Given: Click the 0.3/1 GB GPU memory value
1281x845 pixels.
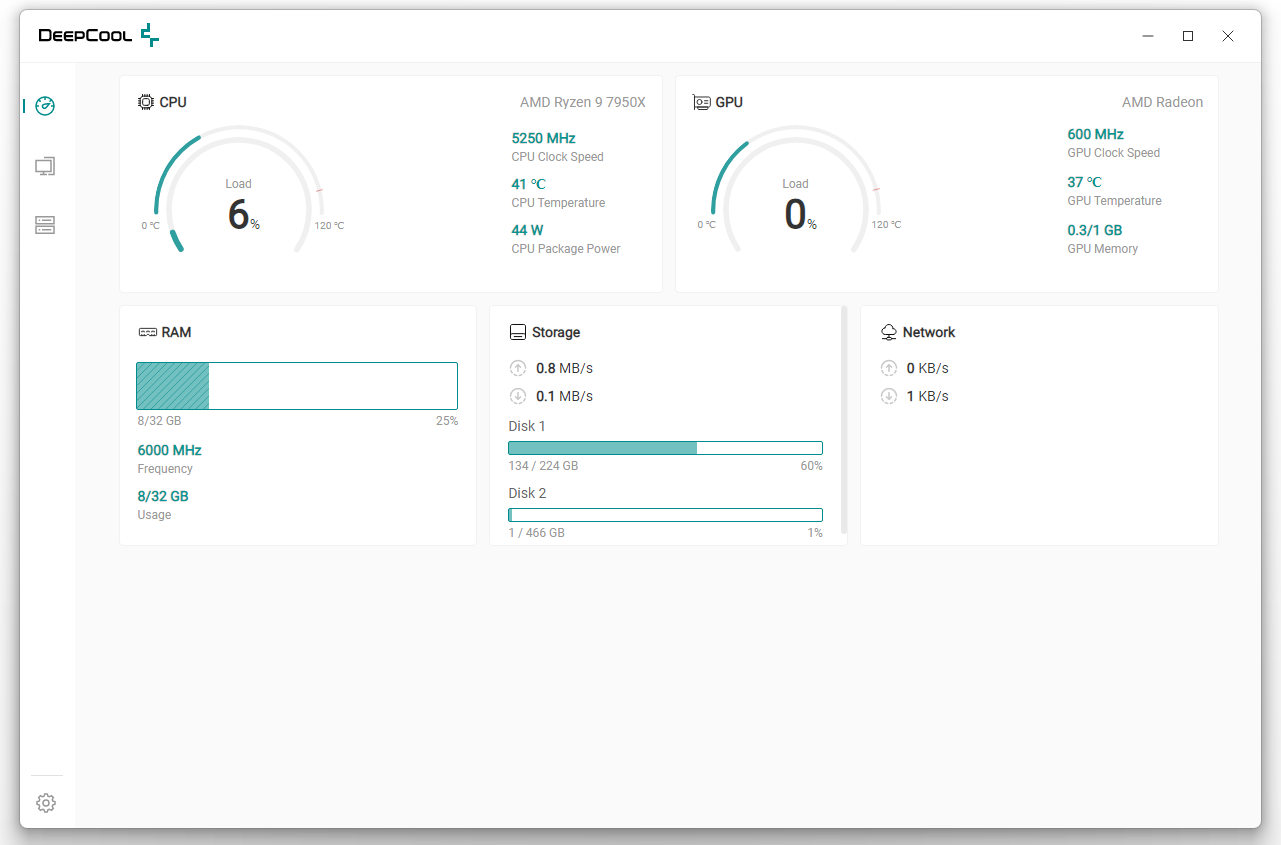Looking at the screenshot, I should click(1095, 230).
